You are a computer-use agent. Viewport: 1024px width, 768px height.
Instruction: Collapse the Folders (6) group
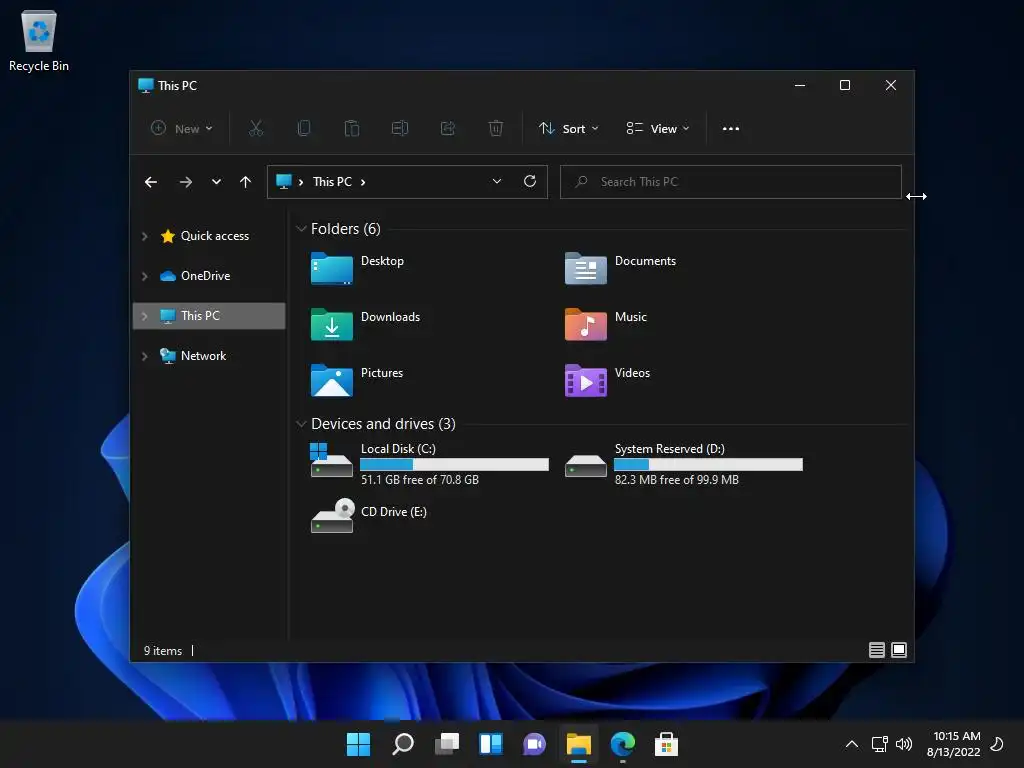[301, 229]
